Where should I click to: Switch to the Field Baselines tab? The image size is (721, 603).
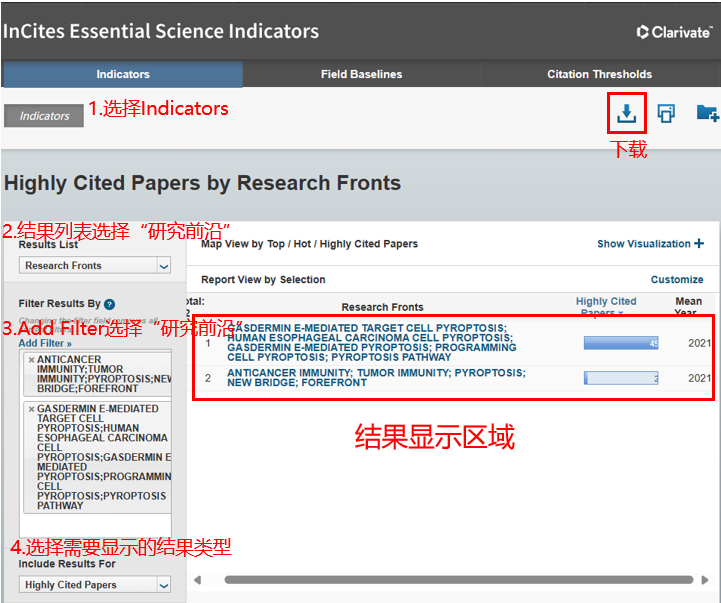coord(361,74)
